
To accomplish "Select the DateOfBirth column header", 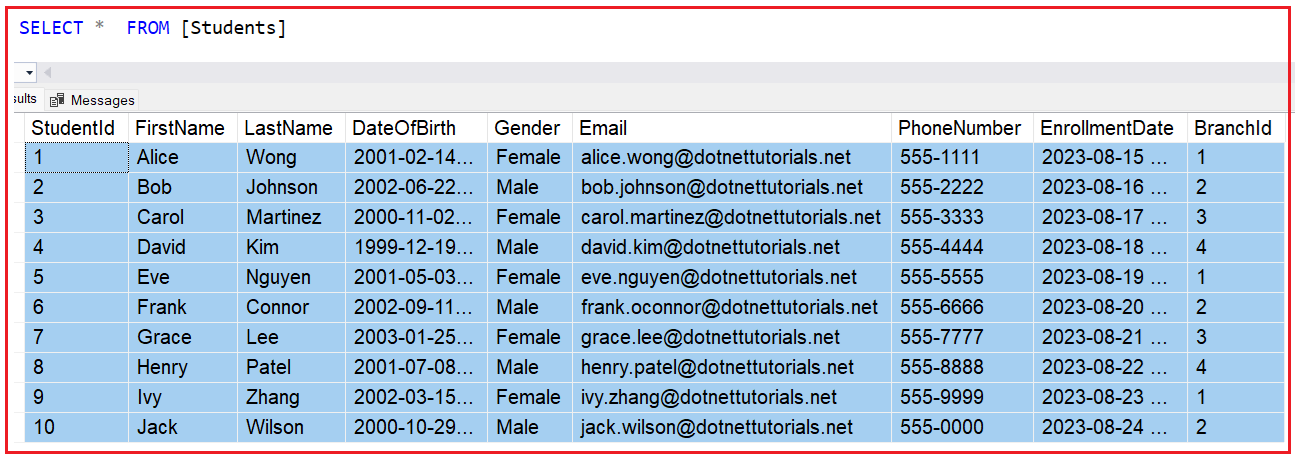I will tap(416, 128).
